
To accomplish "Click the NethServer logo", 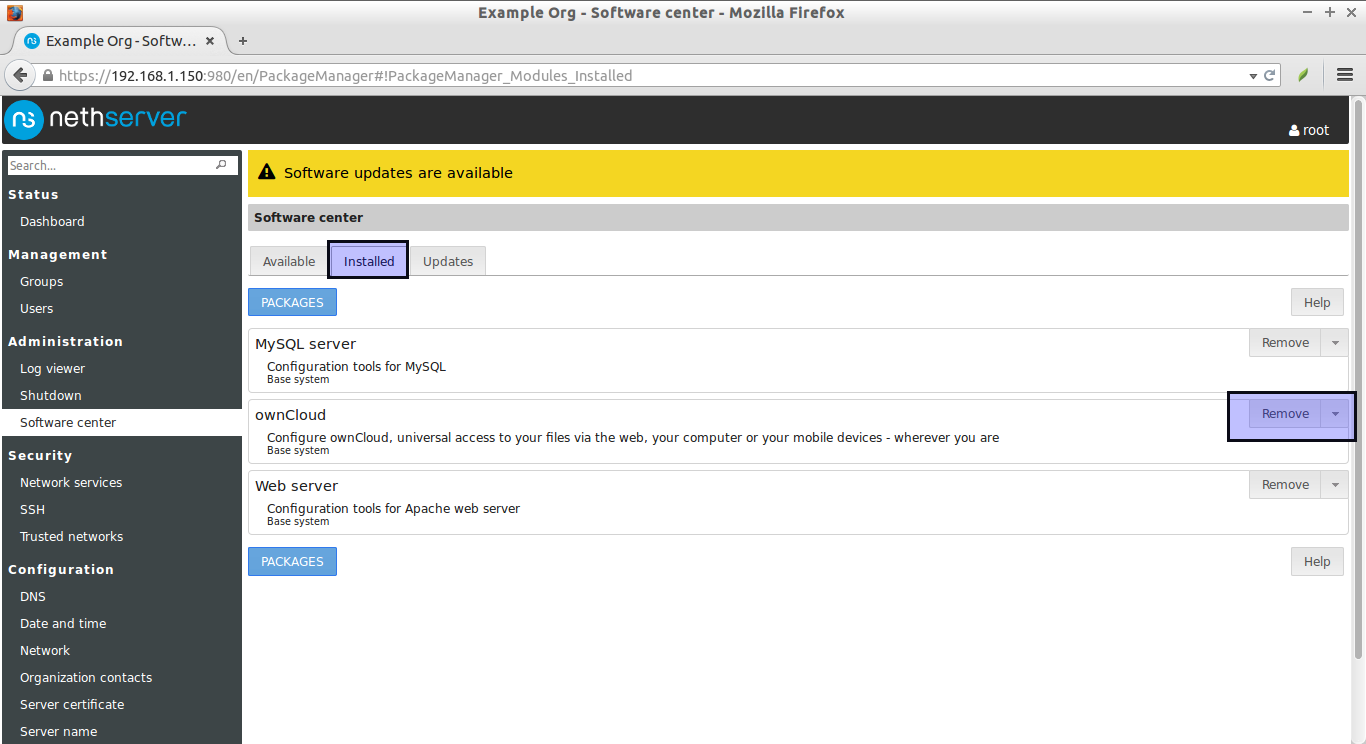I will click(95, 119).
